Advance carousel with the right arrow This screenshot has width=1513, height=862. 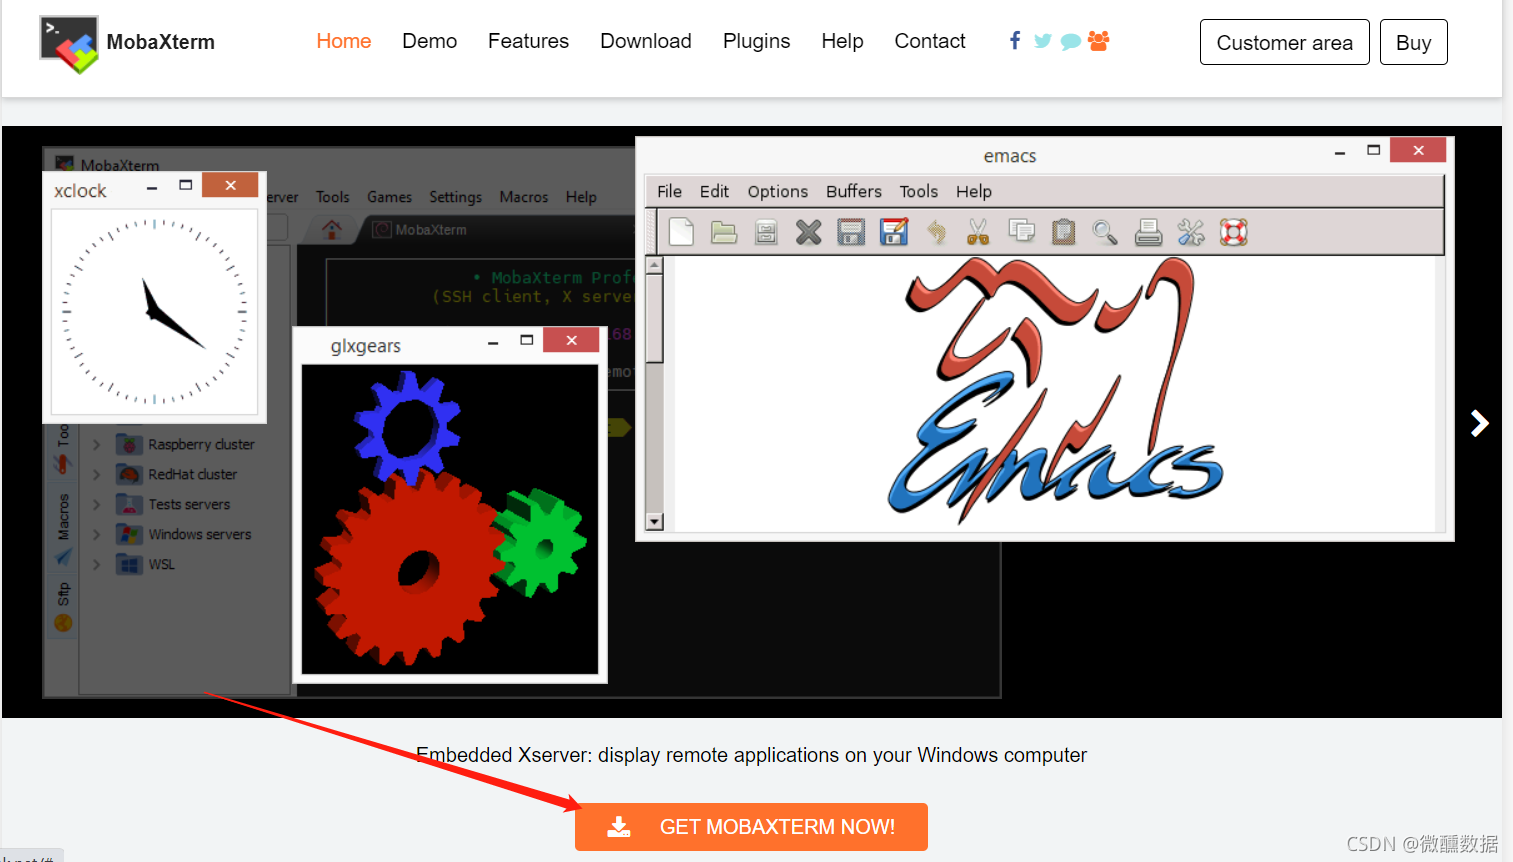pyautogui.click(x=1480, y=423)
